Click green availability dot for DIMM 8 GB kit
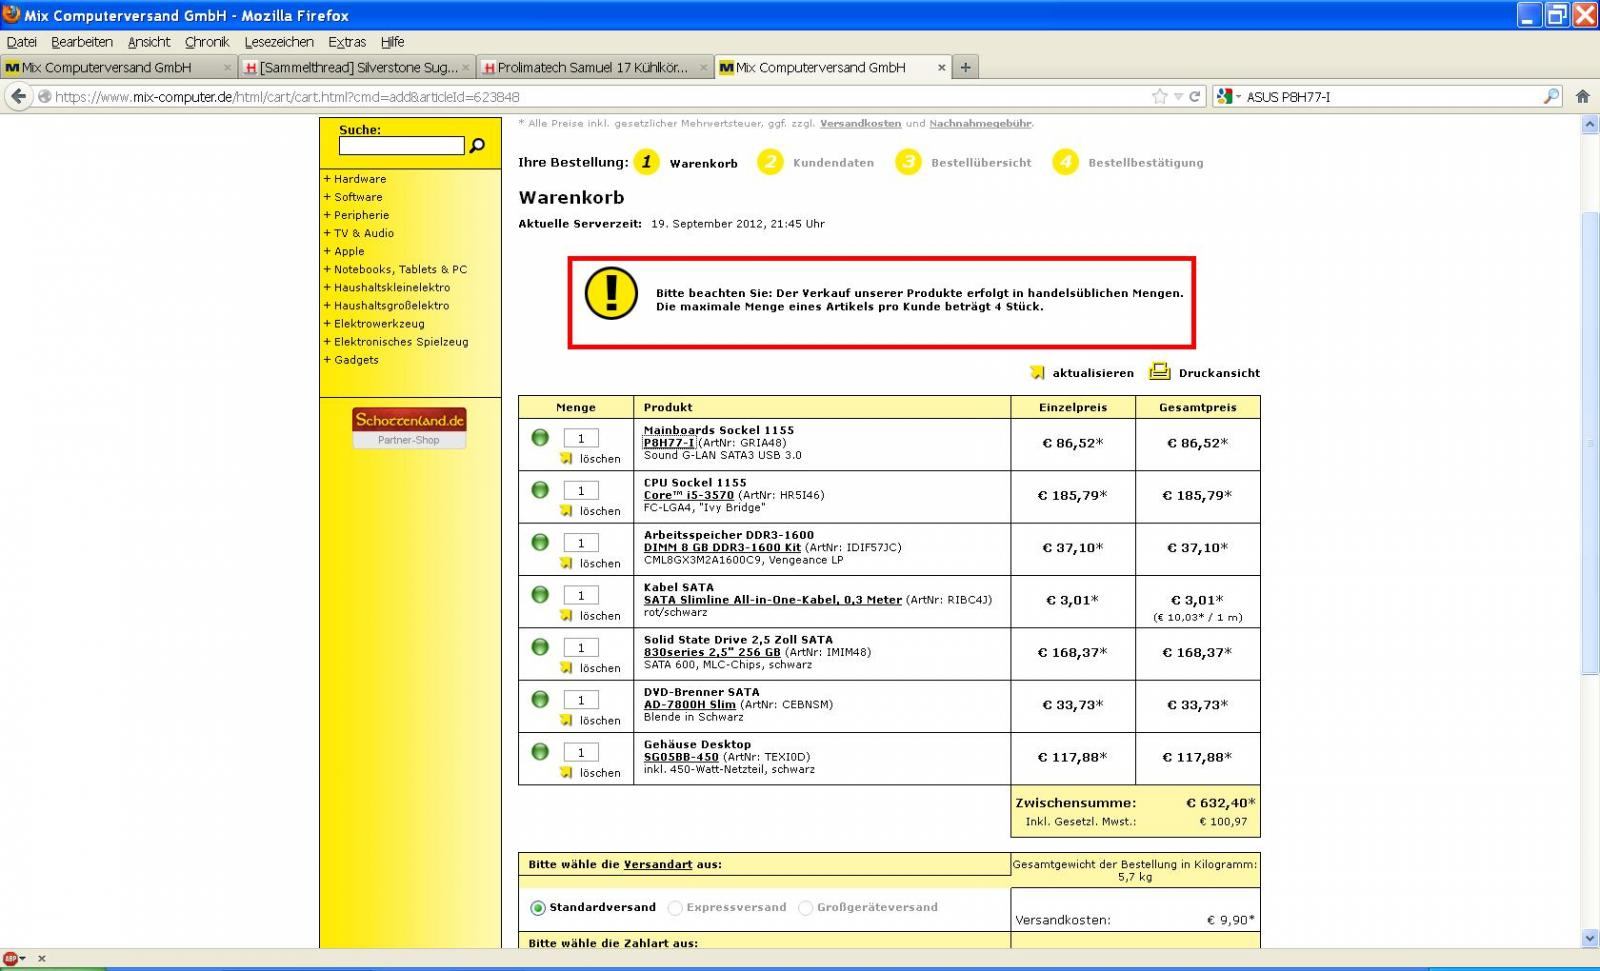 click(540, 542)
